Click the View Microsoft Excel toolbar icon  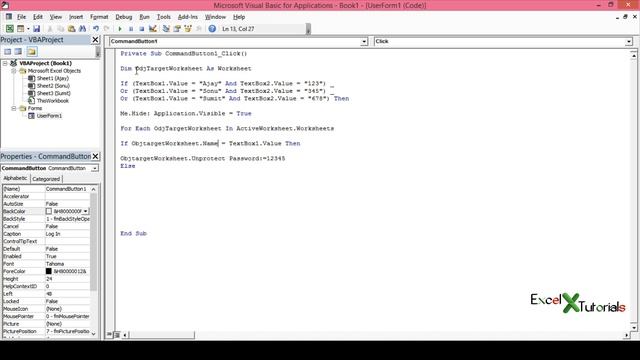(x=9, y=29)
